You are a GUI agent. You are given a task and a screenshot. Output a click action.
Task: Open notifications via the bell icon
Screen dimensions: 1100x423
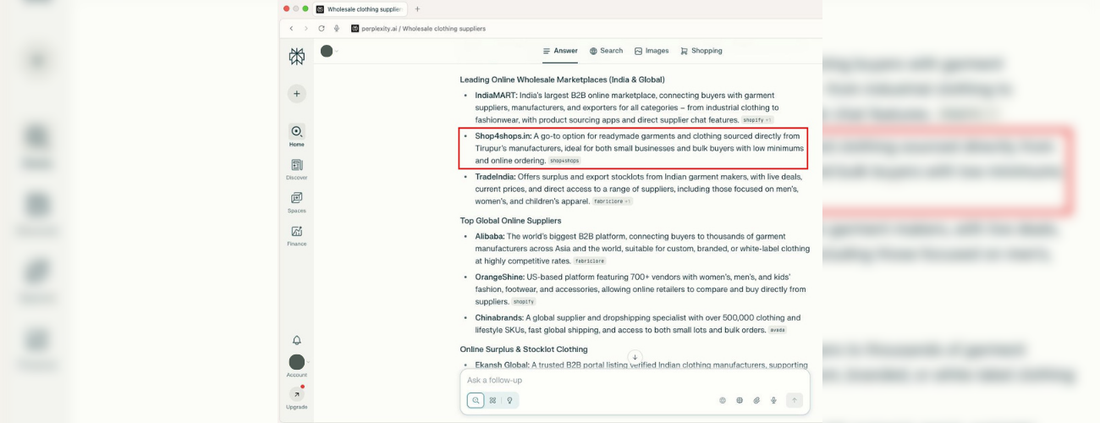297,340
